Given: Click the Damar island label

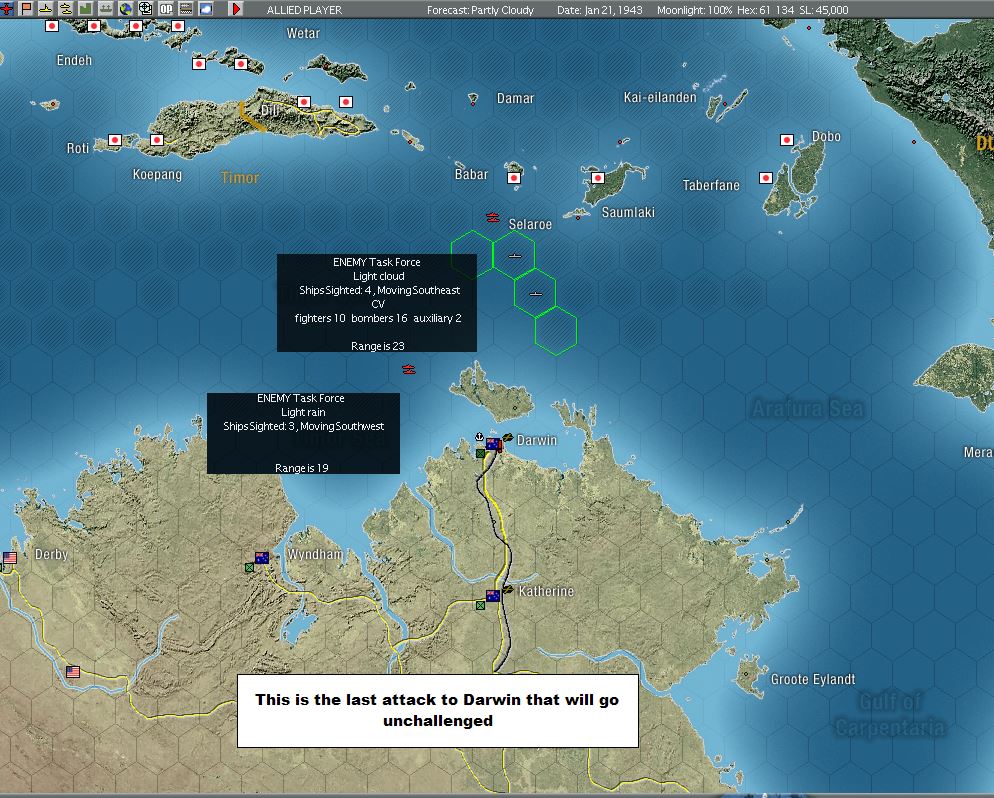Looking at the screenshot, I should 515,98.
